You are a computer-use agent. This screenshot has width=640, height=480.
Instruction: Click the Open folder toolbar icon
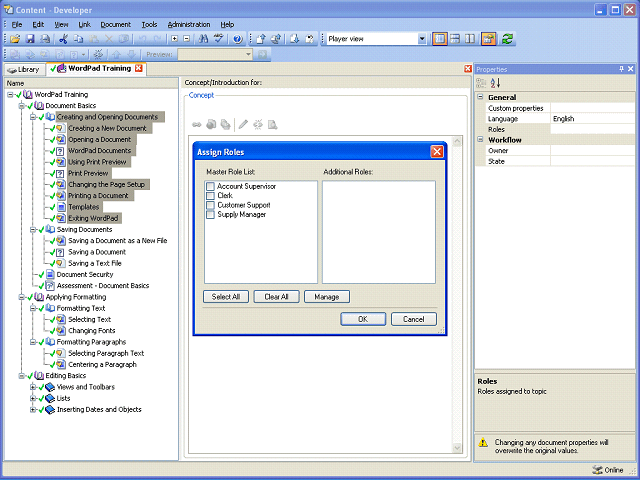coord(15,39)
